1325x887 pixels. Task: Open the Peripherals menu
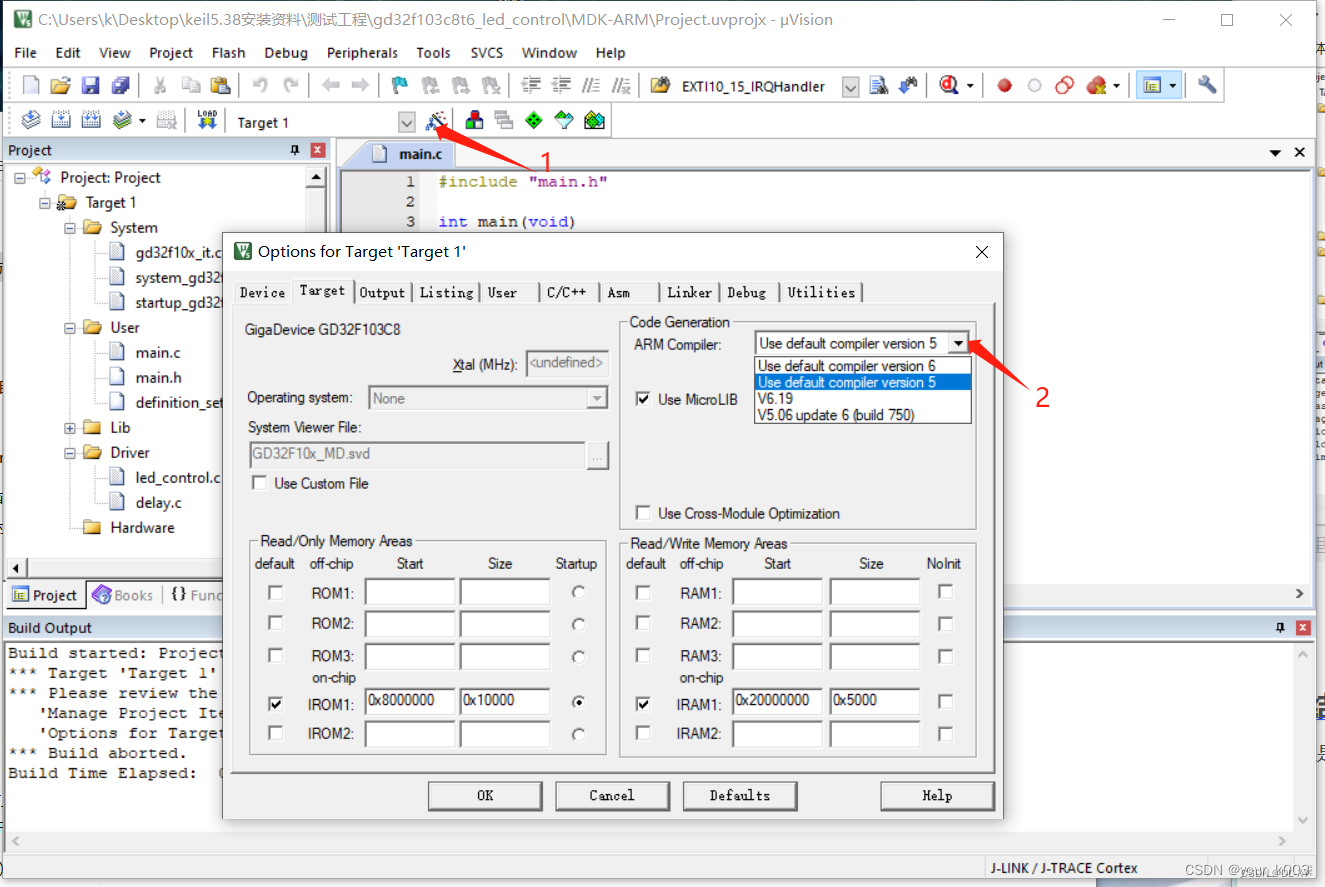coord(362,53)
